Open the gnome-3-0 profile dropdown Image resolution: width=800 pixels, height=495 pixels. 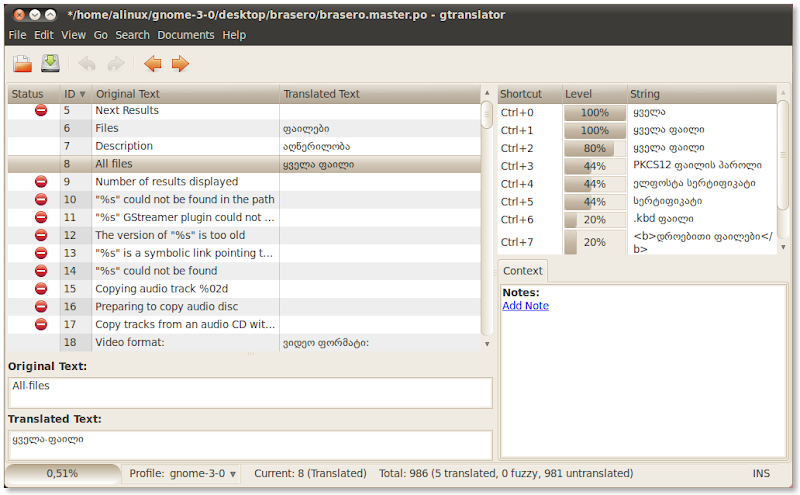pyautogui.click(x=182, y=474)
